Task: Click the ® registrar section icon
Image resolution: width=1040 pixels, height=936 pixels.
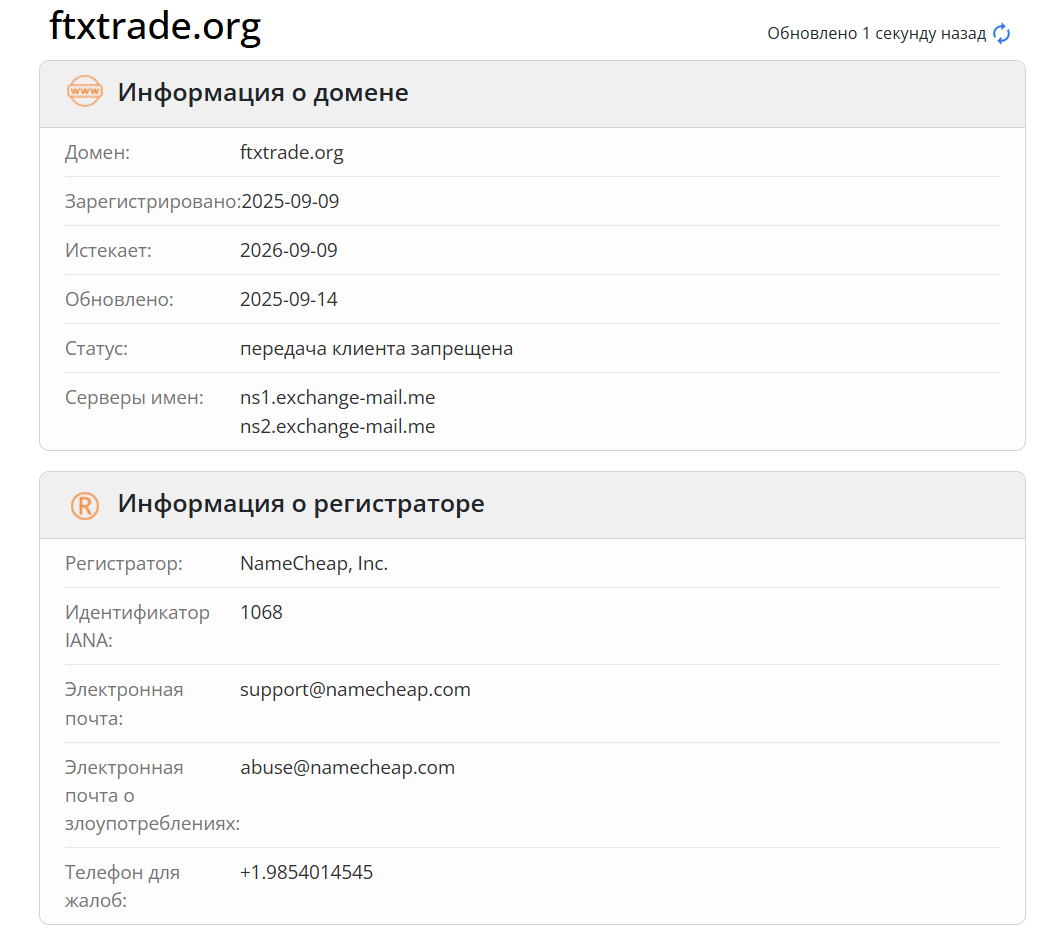Action: pos(85,504)
